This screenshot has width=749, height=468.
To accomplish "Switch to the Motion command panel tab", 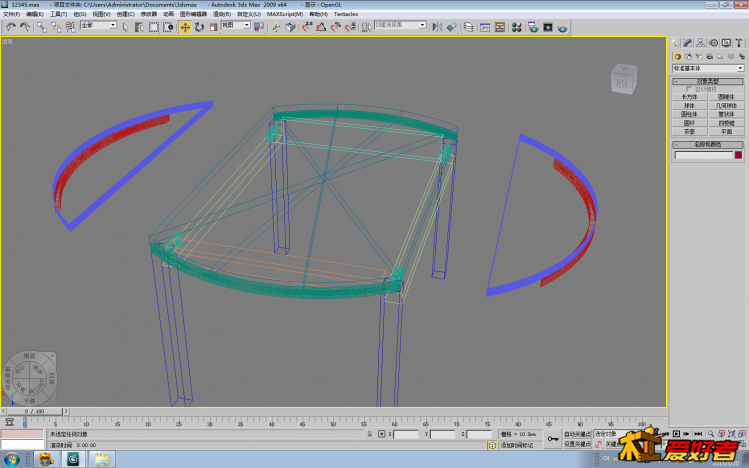I will [714, 43].
